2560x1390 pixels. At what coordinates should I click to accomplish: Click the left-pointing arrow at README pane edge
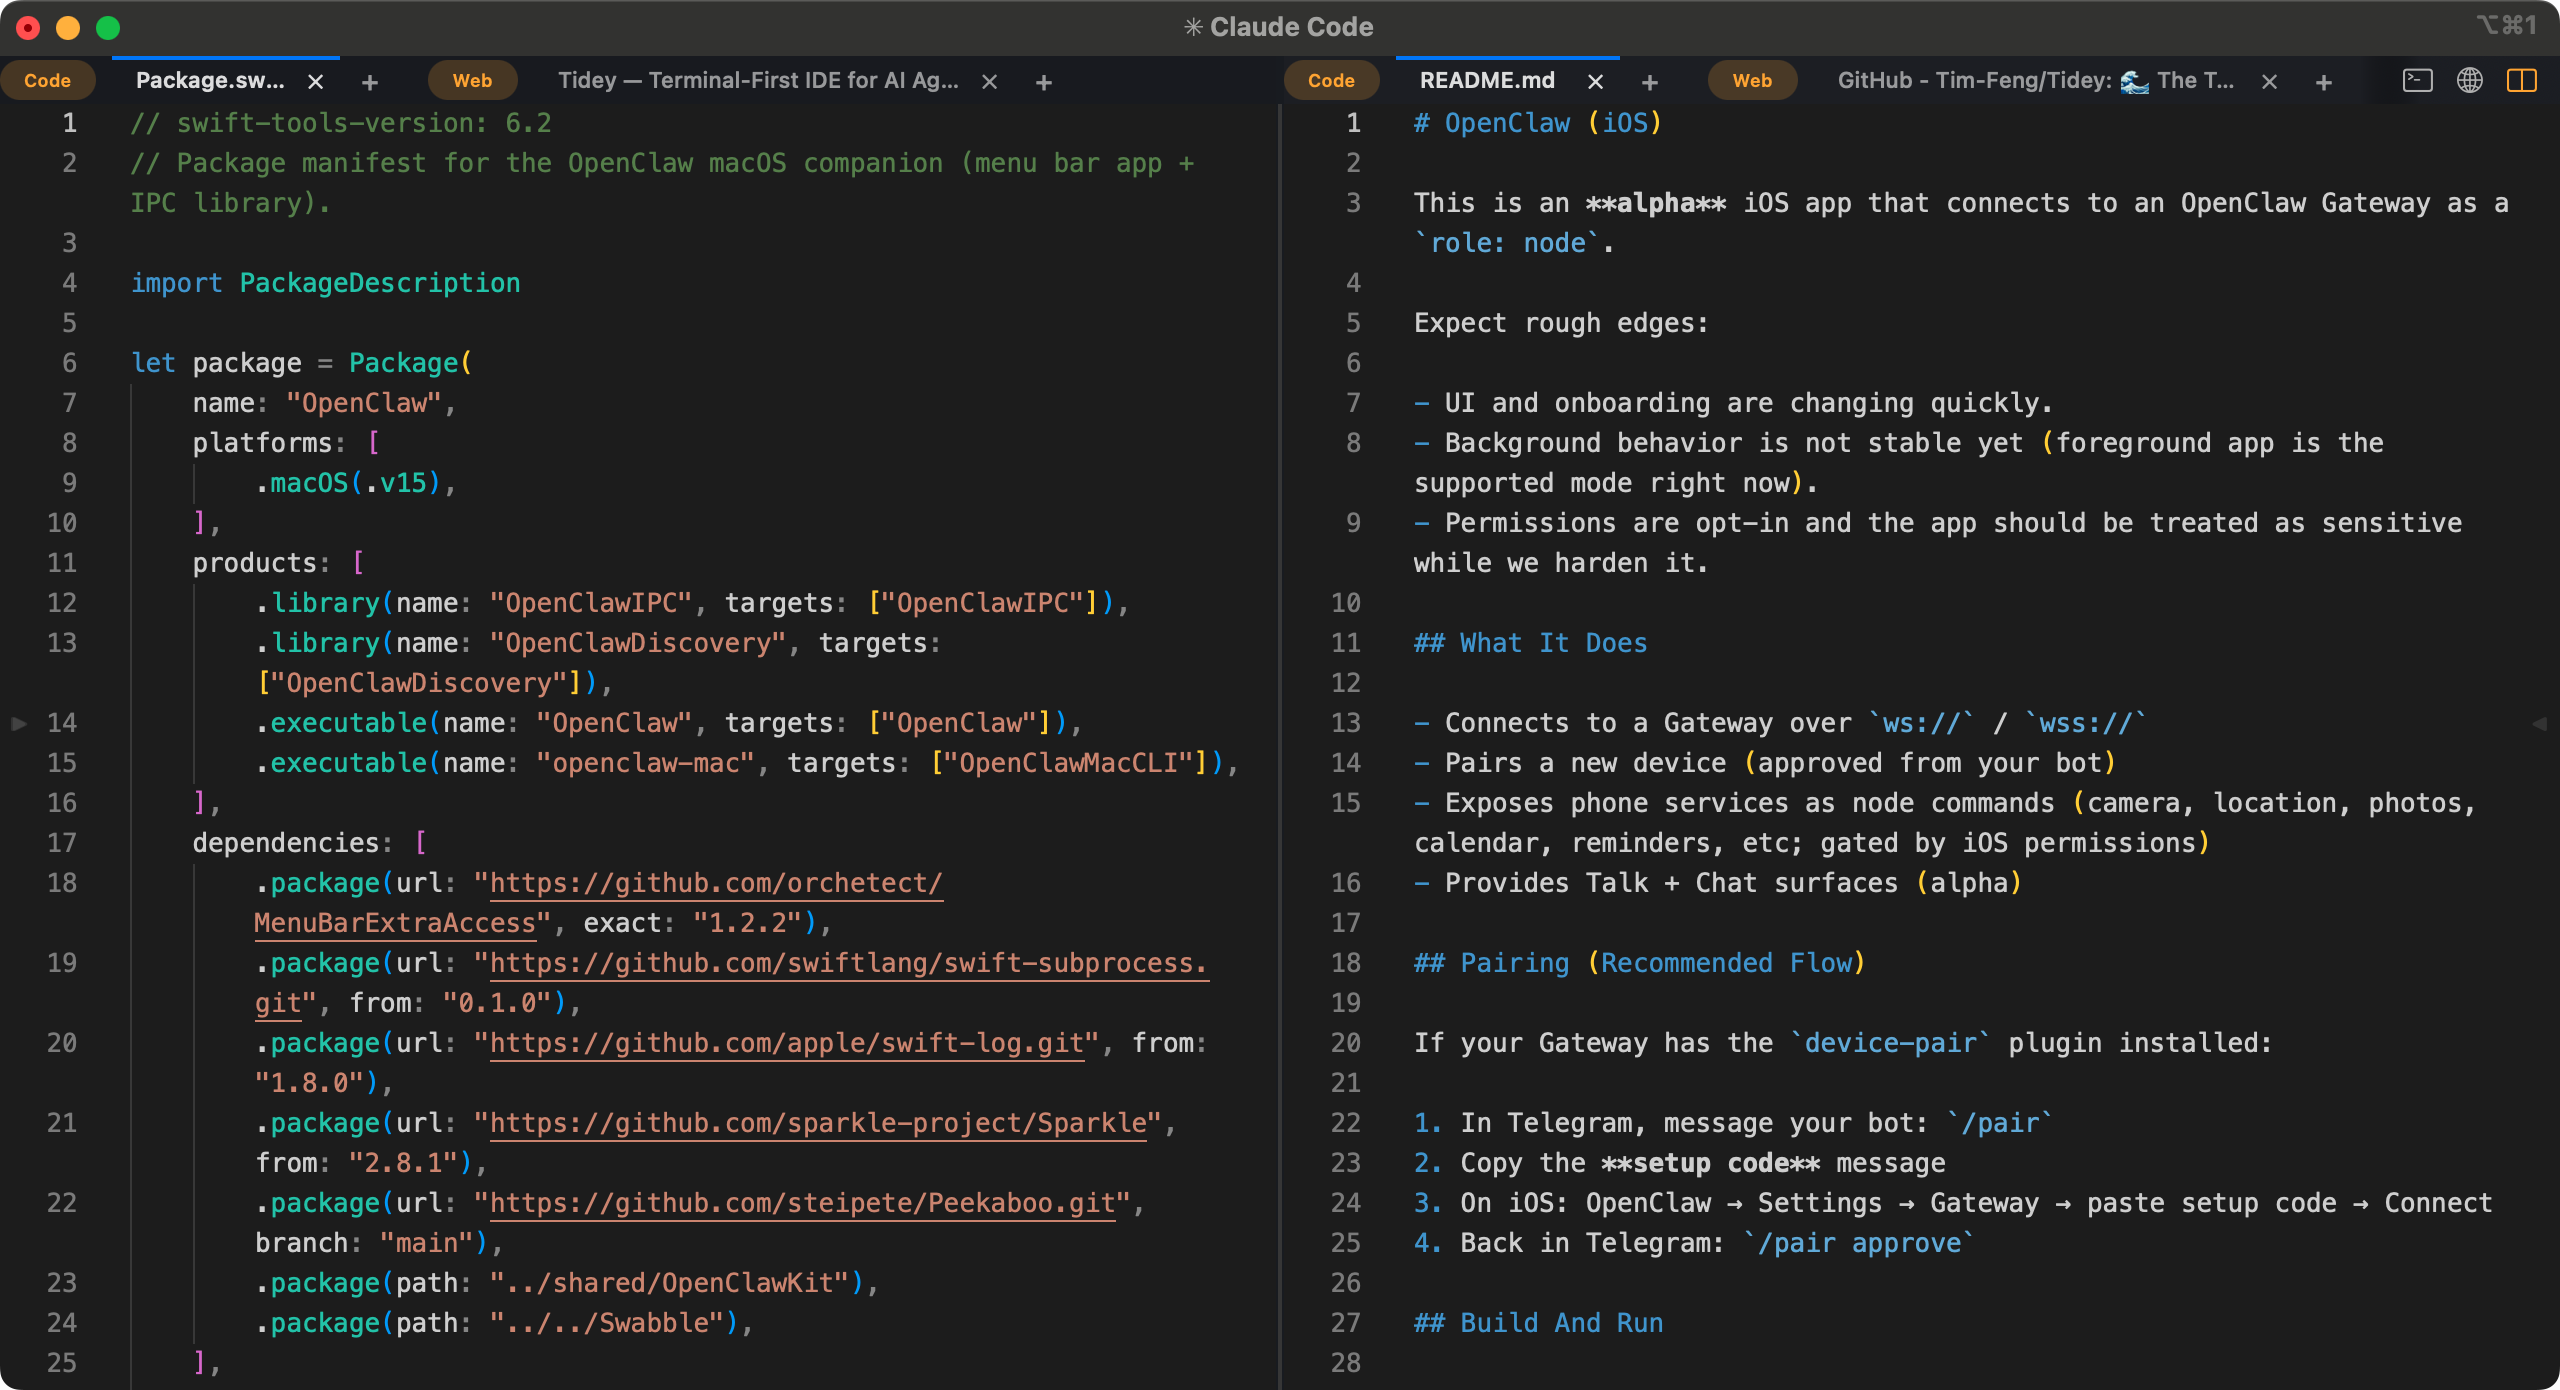(x=2542, y=723)
